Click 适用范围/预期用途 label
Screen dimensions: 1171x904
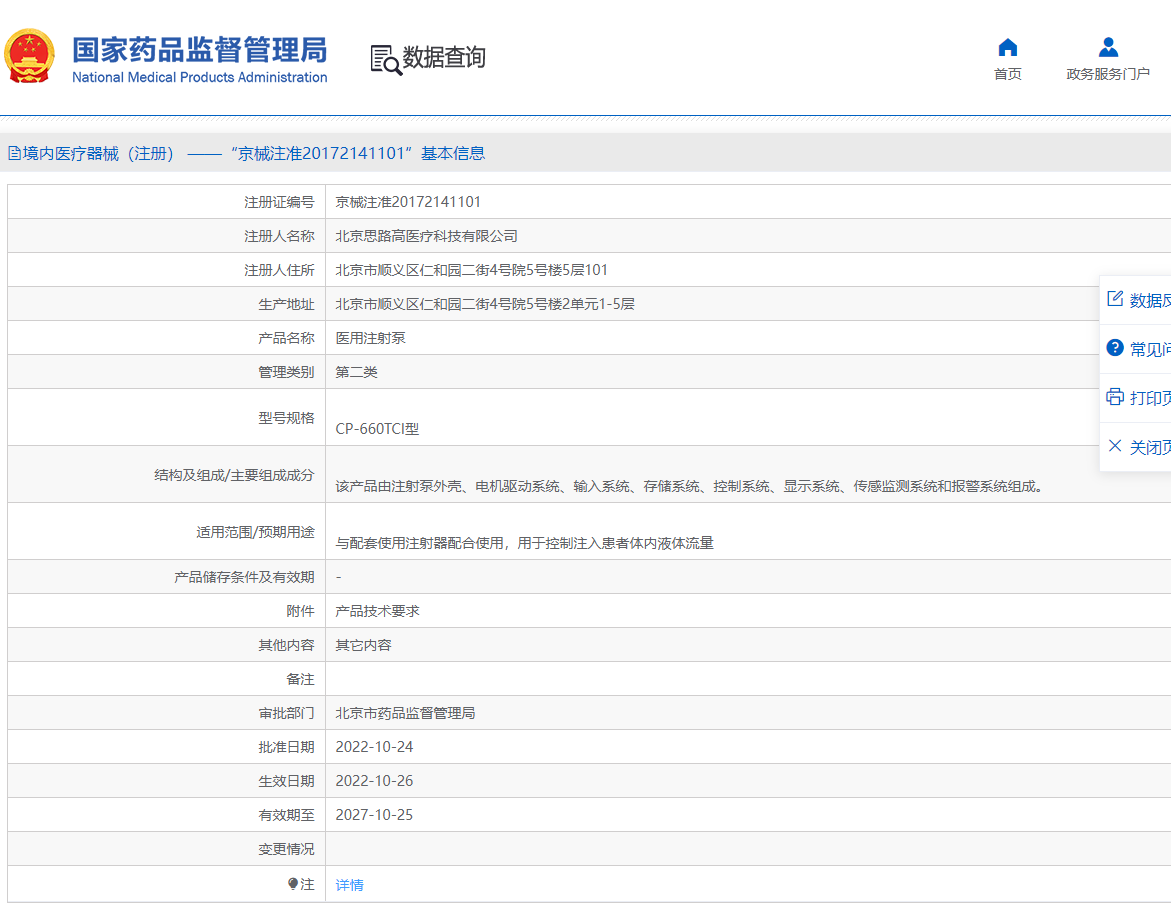255,532
